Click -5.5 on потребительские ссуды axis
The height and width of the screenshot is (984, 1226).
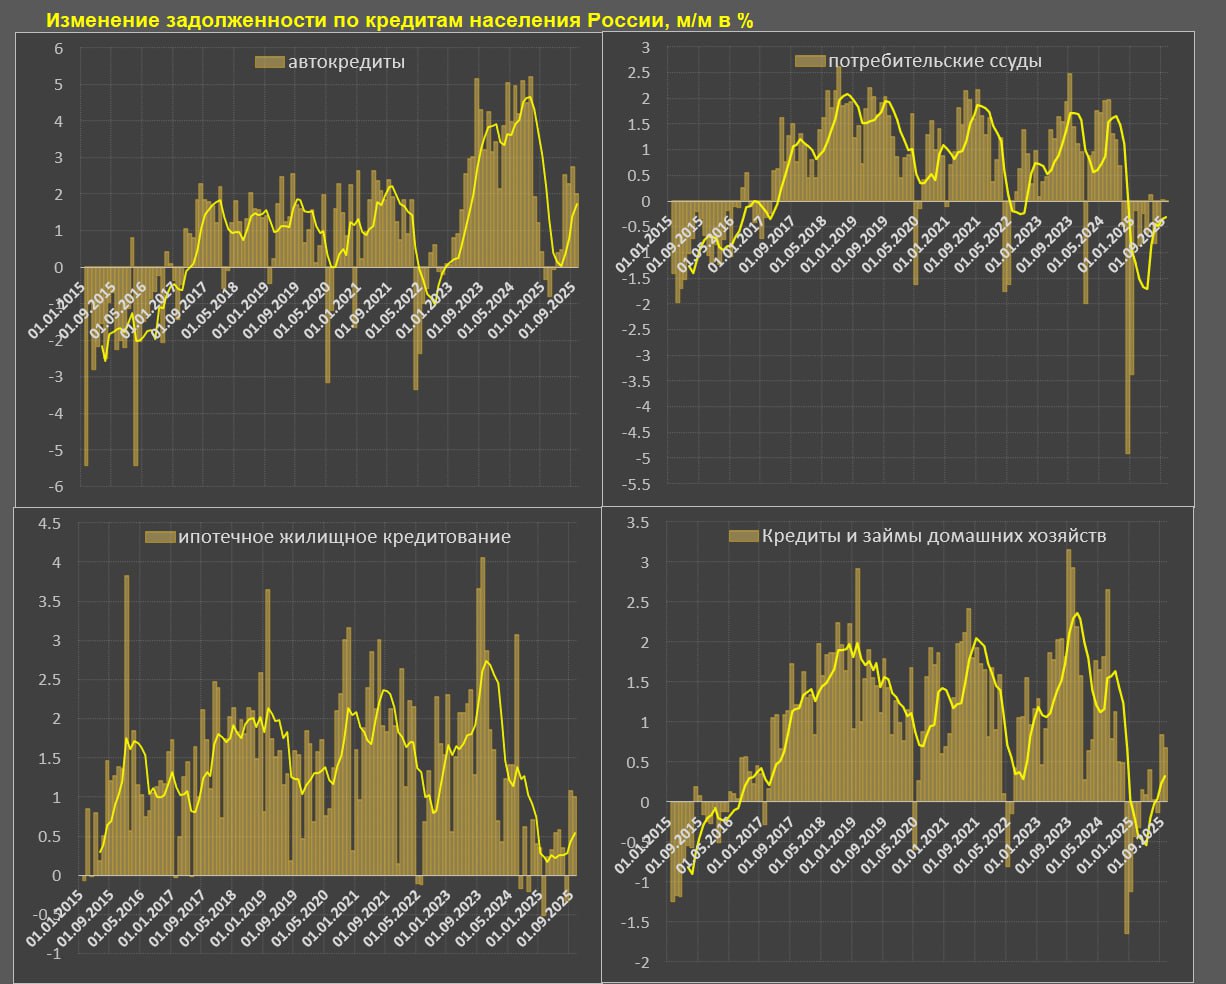click(637, 484)
